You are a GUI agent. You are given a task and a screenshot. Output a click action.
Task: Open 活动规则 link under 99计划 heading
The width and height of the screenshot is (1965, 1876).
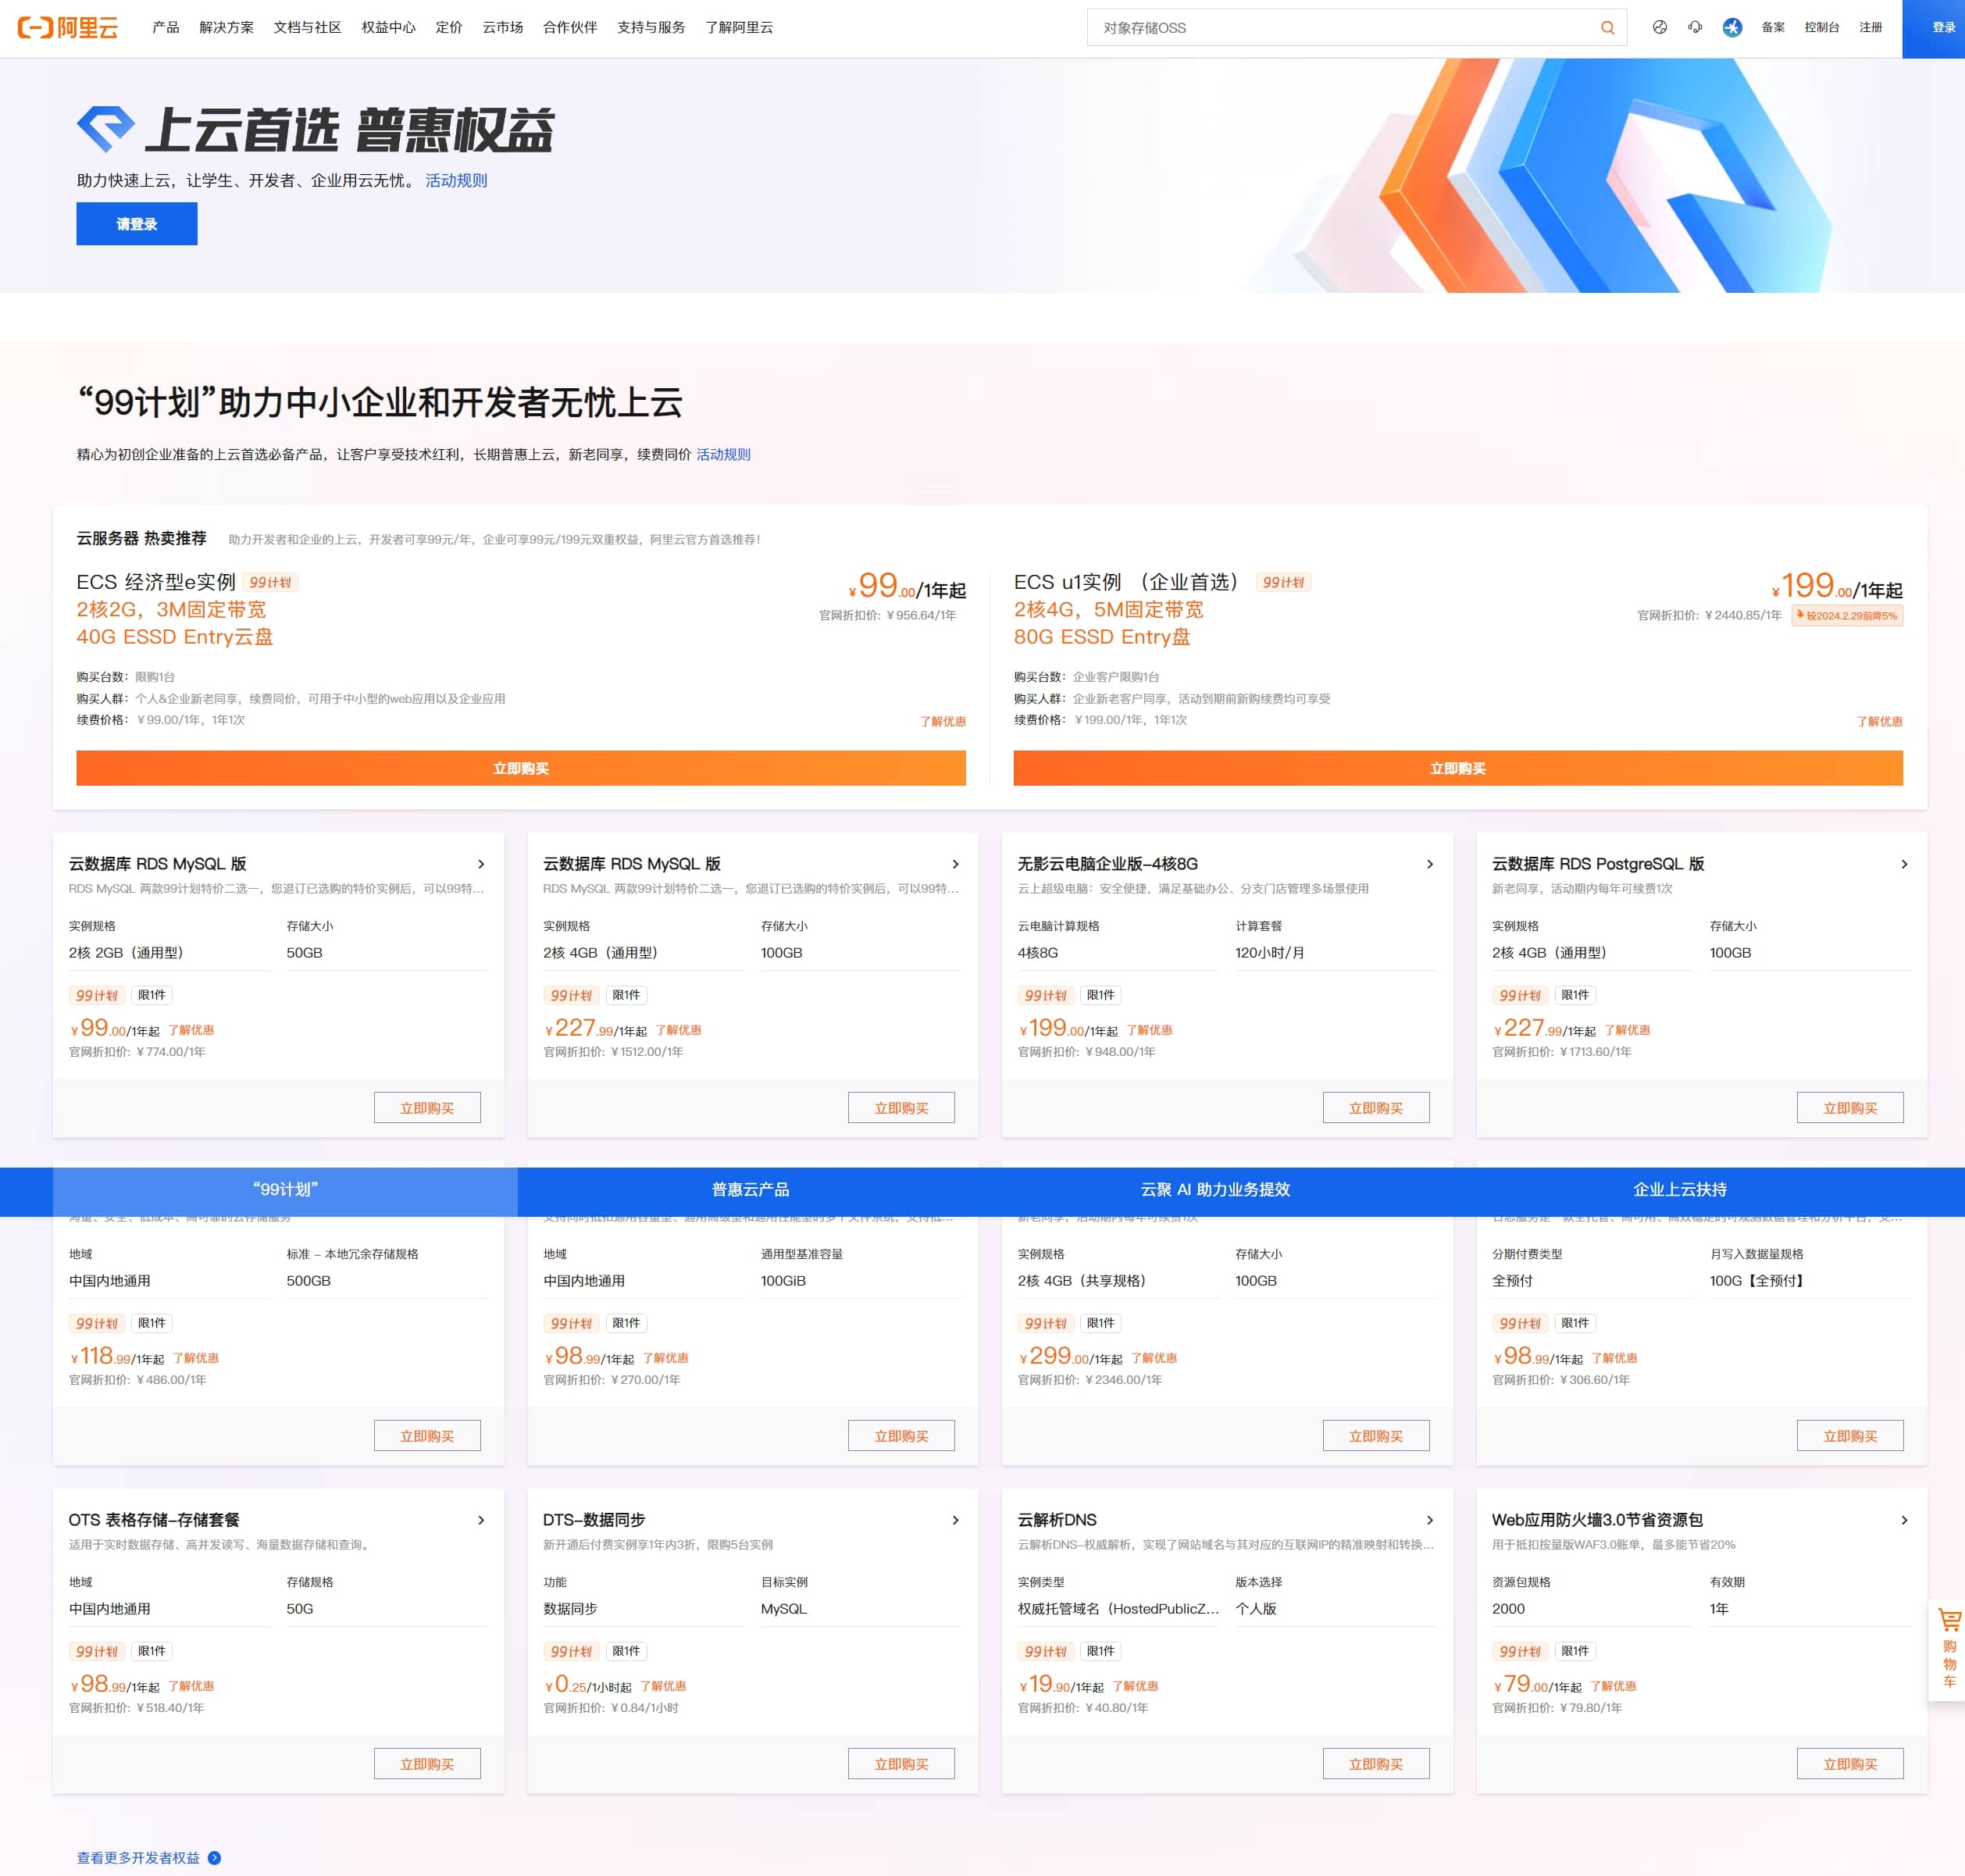point(723,455)
